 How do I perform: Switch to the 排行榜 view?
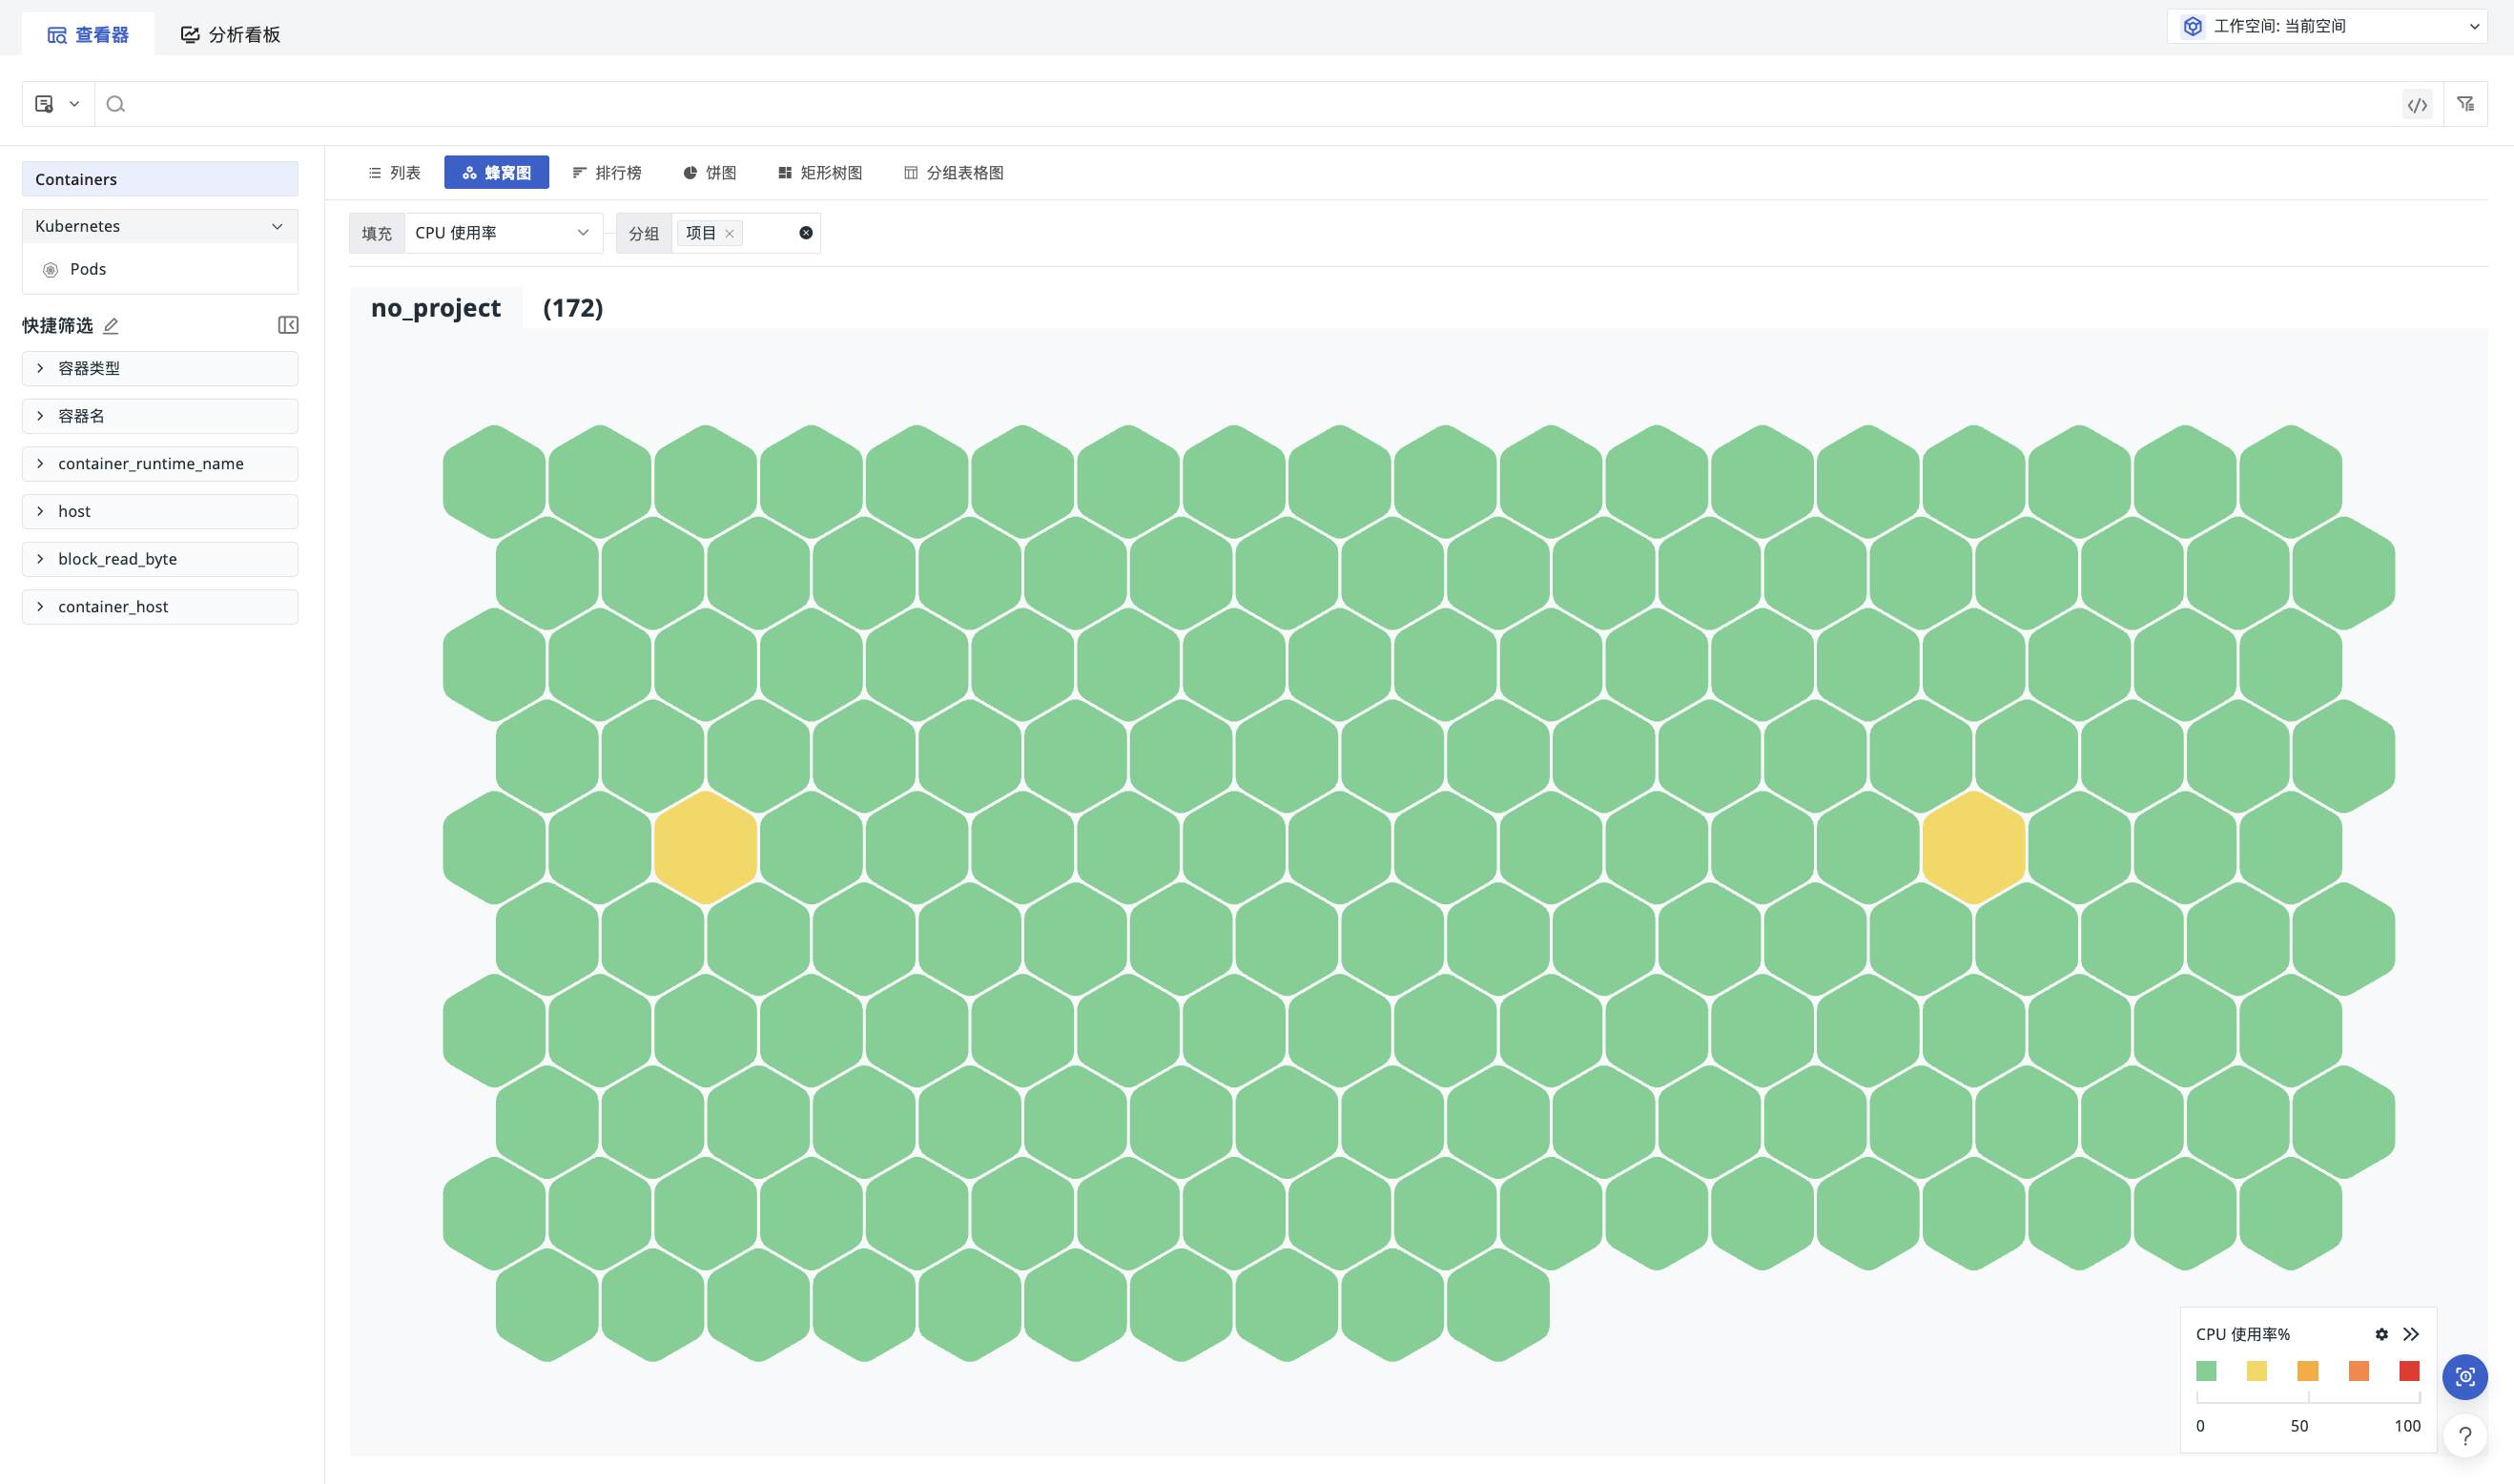click(607, 173)
